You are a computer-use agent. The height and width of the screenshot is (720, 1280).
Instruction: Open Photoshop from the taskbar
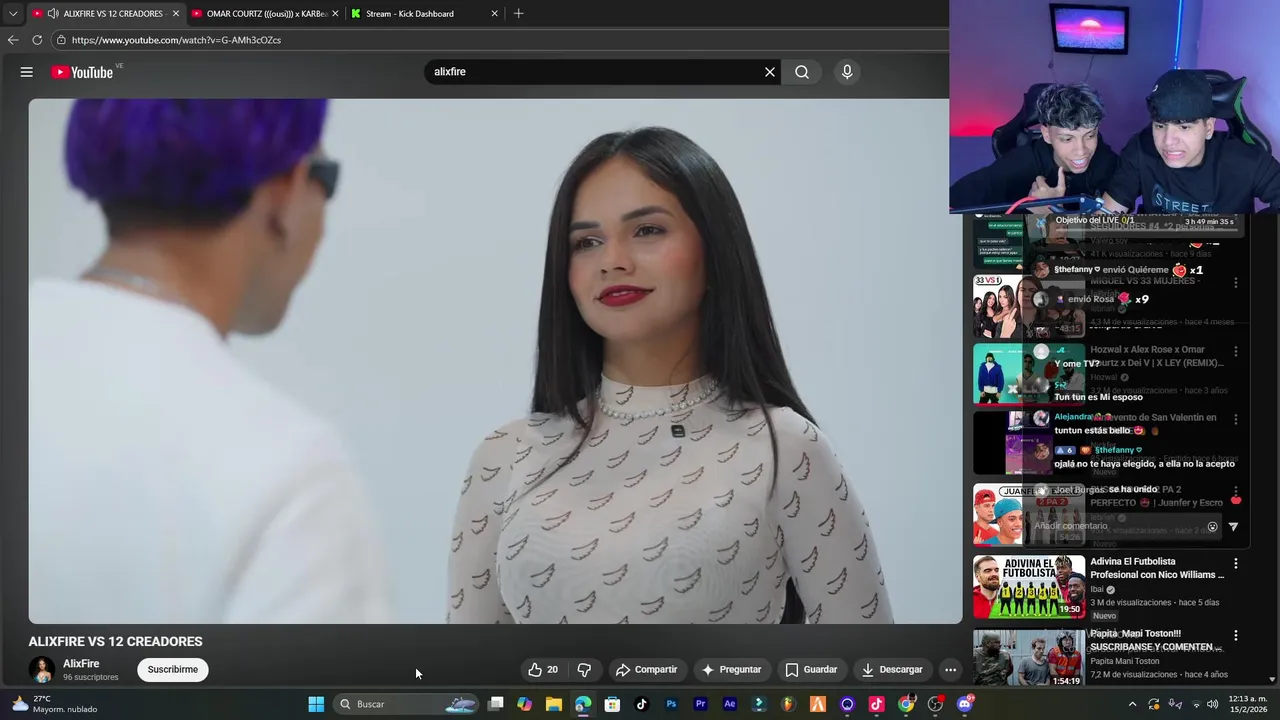click(671, 704)
